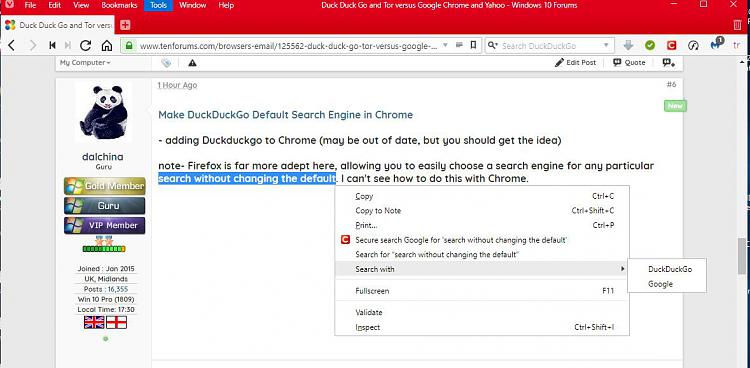750x368 pixels.
Task: Go to the home page
Action: click(x=107, y=45)
